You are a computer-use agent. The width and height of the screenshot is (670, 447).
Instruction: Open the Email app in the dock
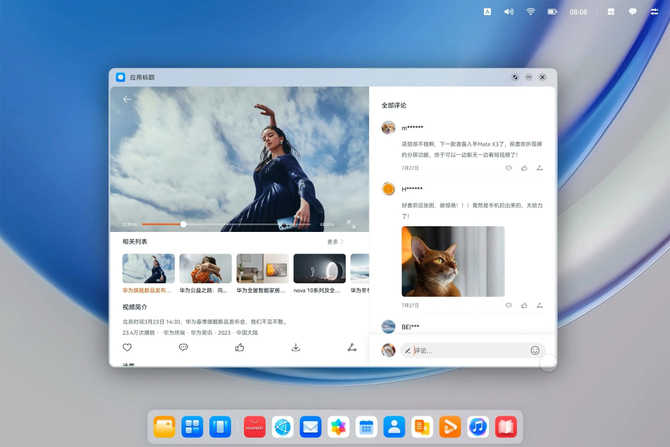click(x=310, y=427)
